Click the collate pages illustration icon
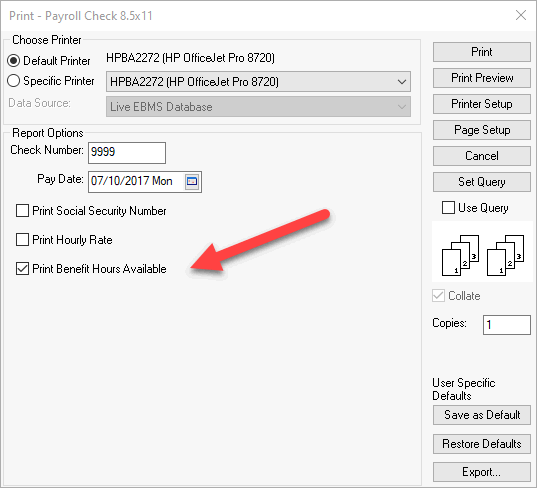Viewport: 537px width, 488px height. [483, 255]
